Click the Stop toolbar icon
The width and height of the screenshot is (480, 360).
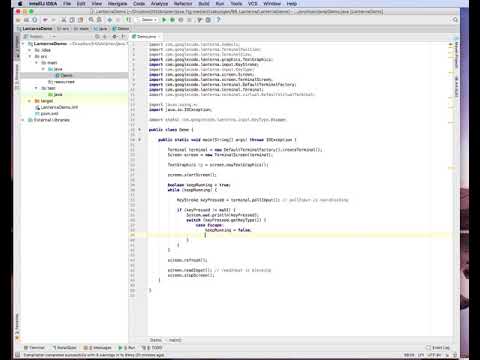point(189,20)
